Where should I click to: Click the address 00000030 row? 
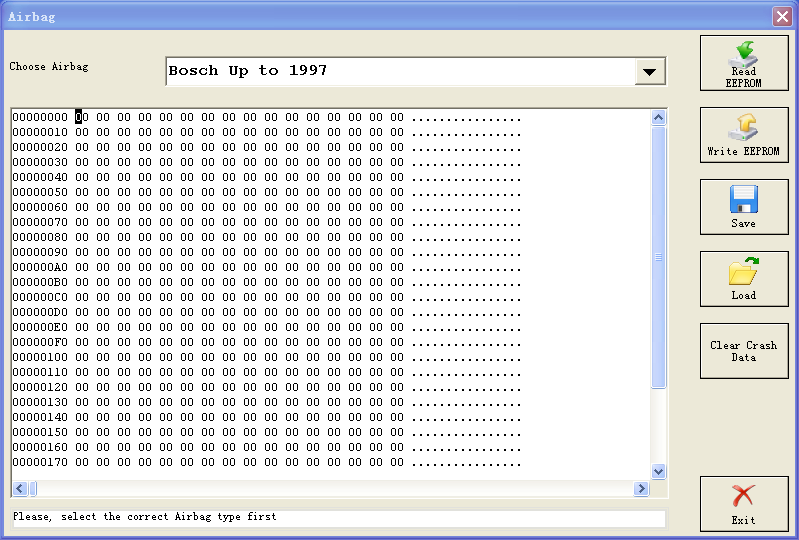[267, 163]
